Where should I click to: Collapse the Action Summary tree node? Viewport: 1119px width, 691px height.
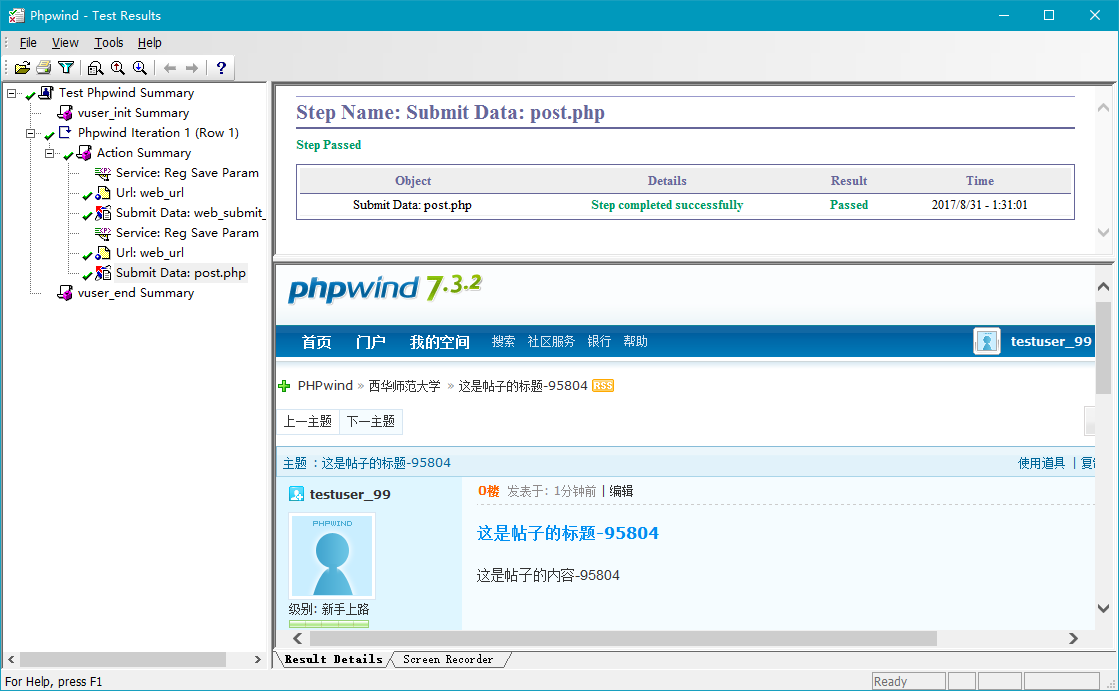49,153
